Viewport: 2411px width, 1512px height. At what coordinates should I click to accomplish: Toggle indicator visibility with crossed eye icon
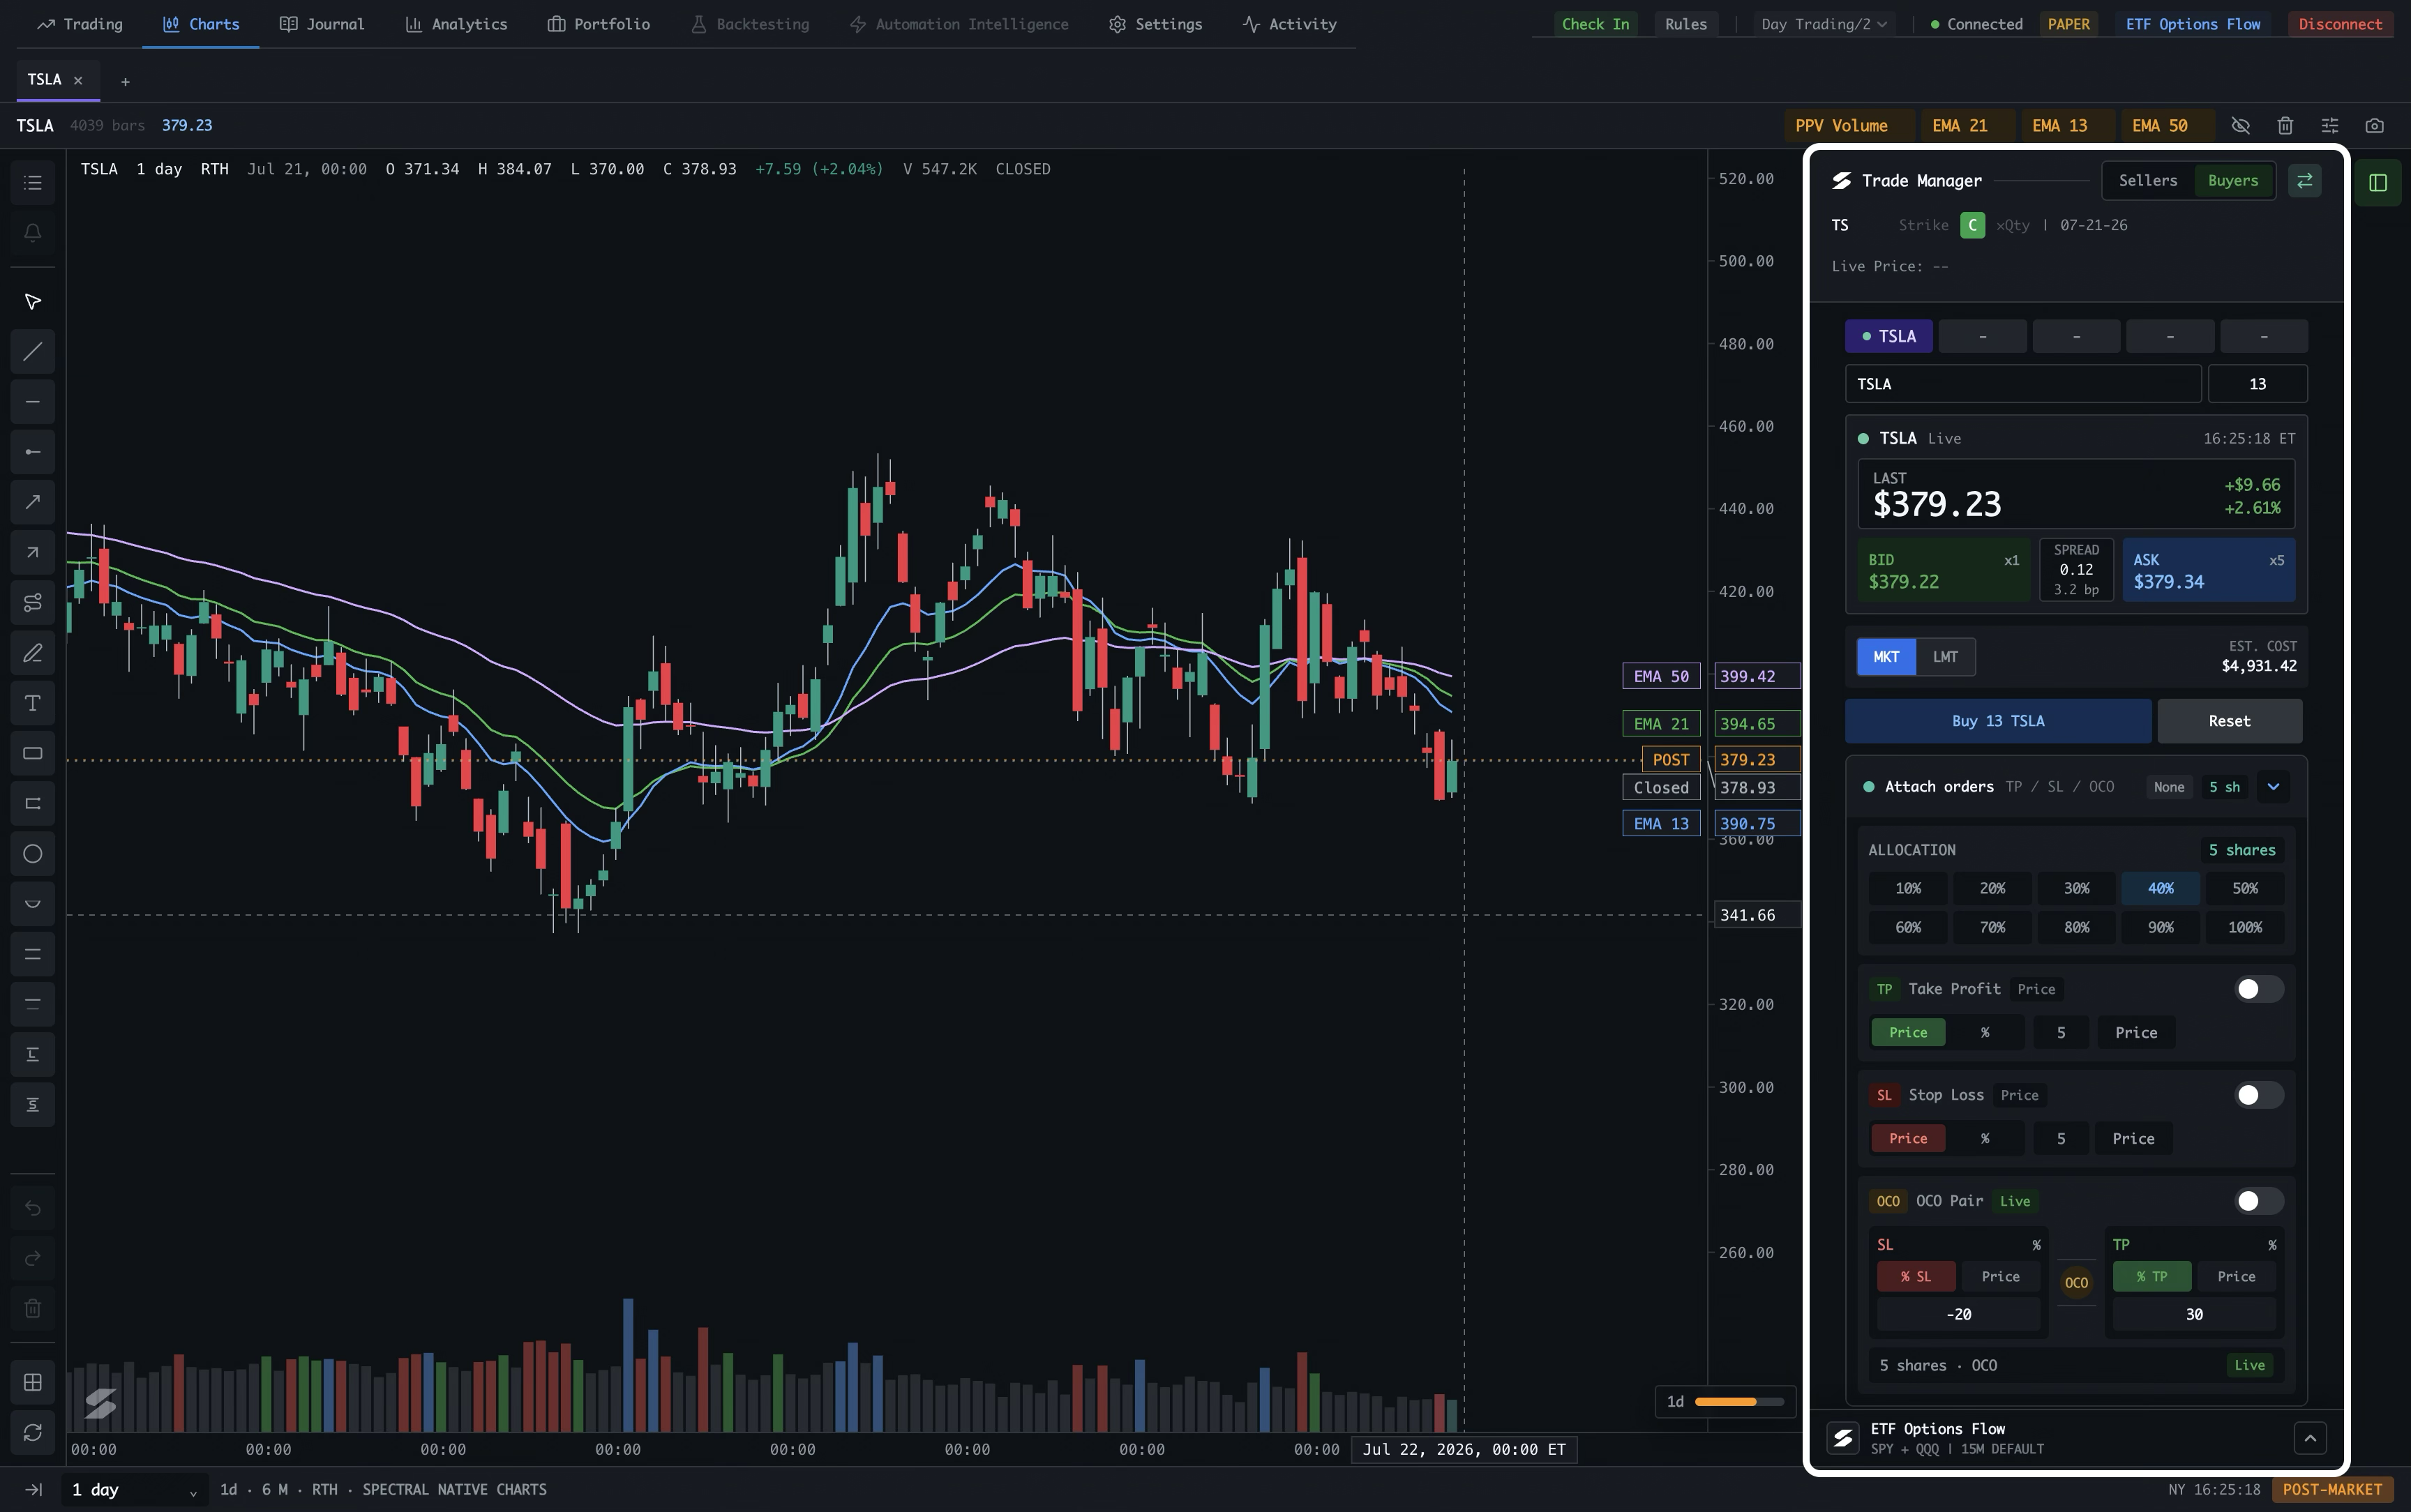(x=2241, y=126)
